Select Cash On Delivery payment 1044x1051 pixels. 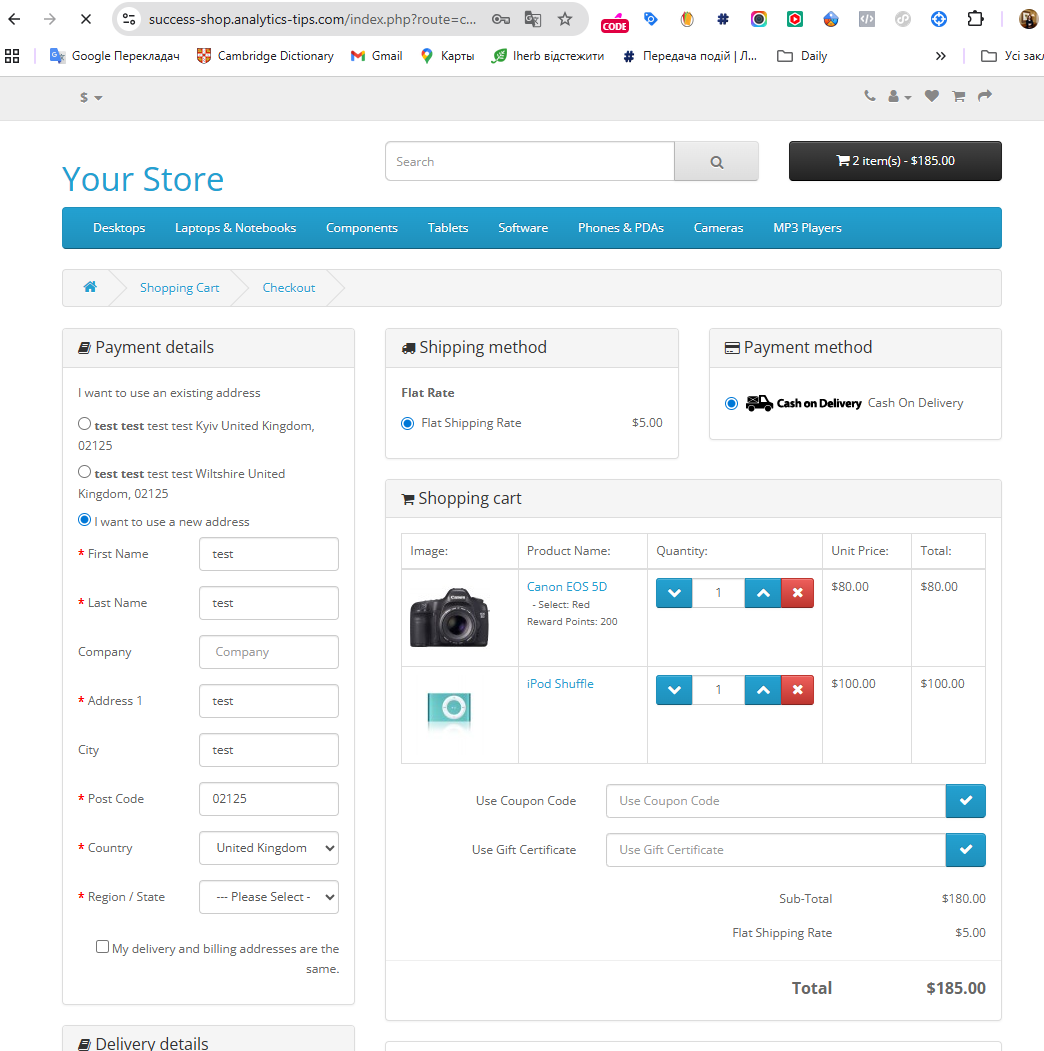pyautogui.click(x=732, y=404)
